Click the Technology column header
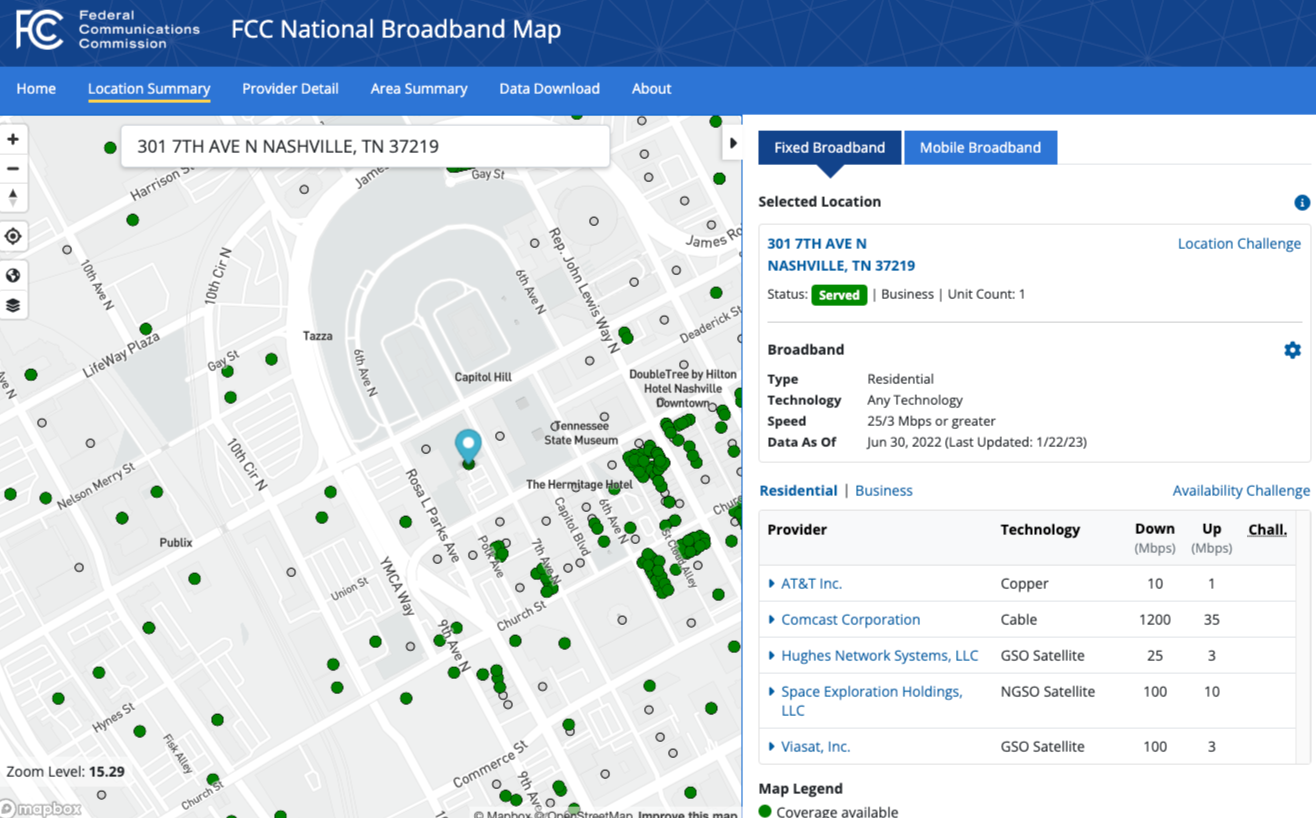The width and height of the screenshot is (1316, 818). coord(1040,530)
